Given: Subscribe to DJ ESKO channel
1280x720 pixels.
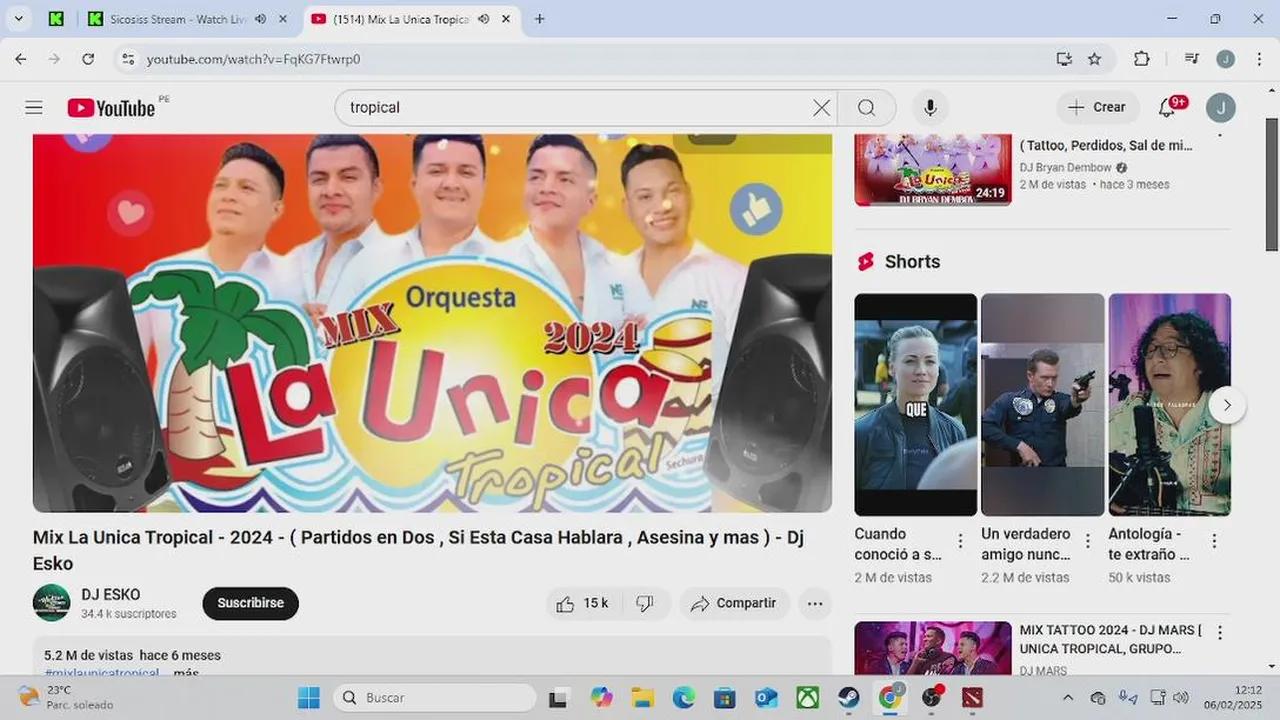Looking at the screenshot, I should click(x=250, y=603).
